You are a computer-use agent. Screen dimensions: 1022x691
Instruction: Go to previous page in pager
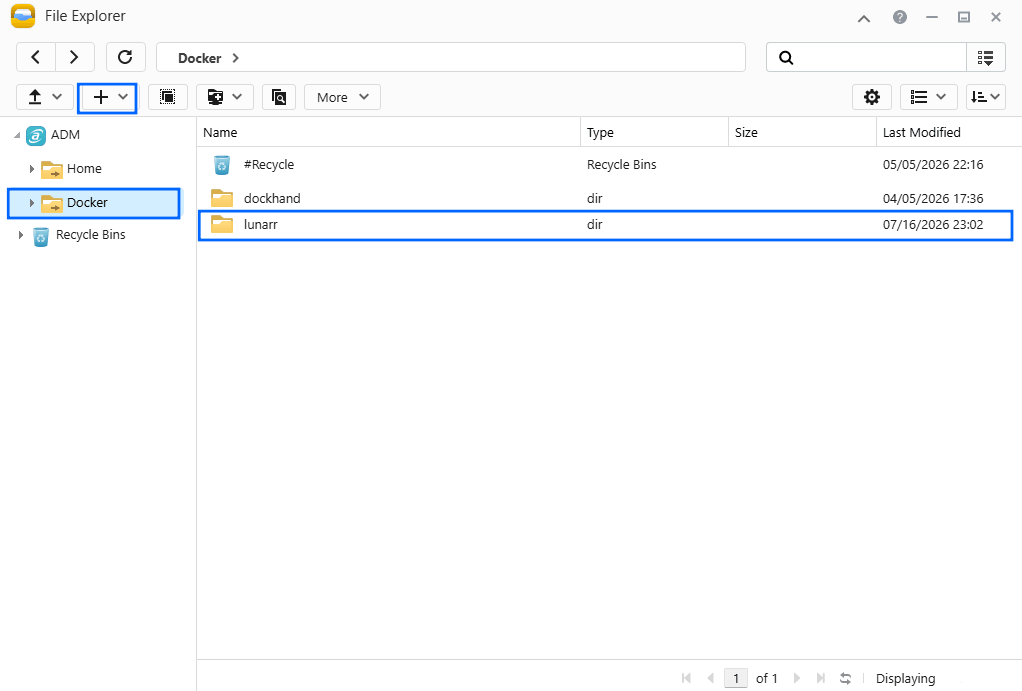[x=710, y=678]
